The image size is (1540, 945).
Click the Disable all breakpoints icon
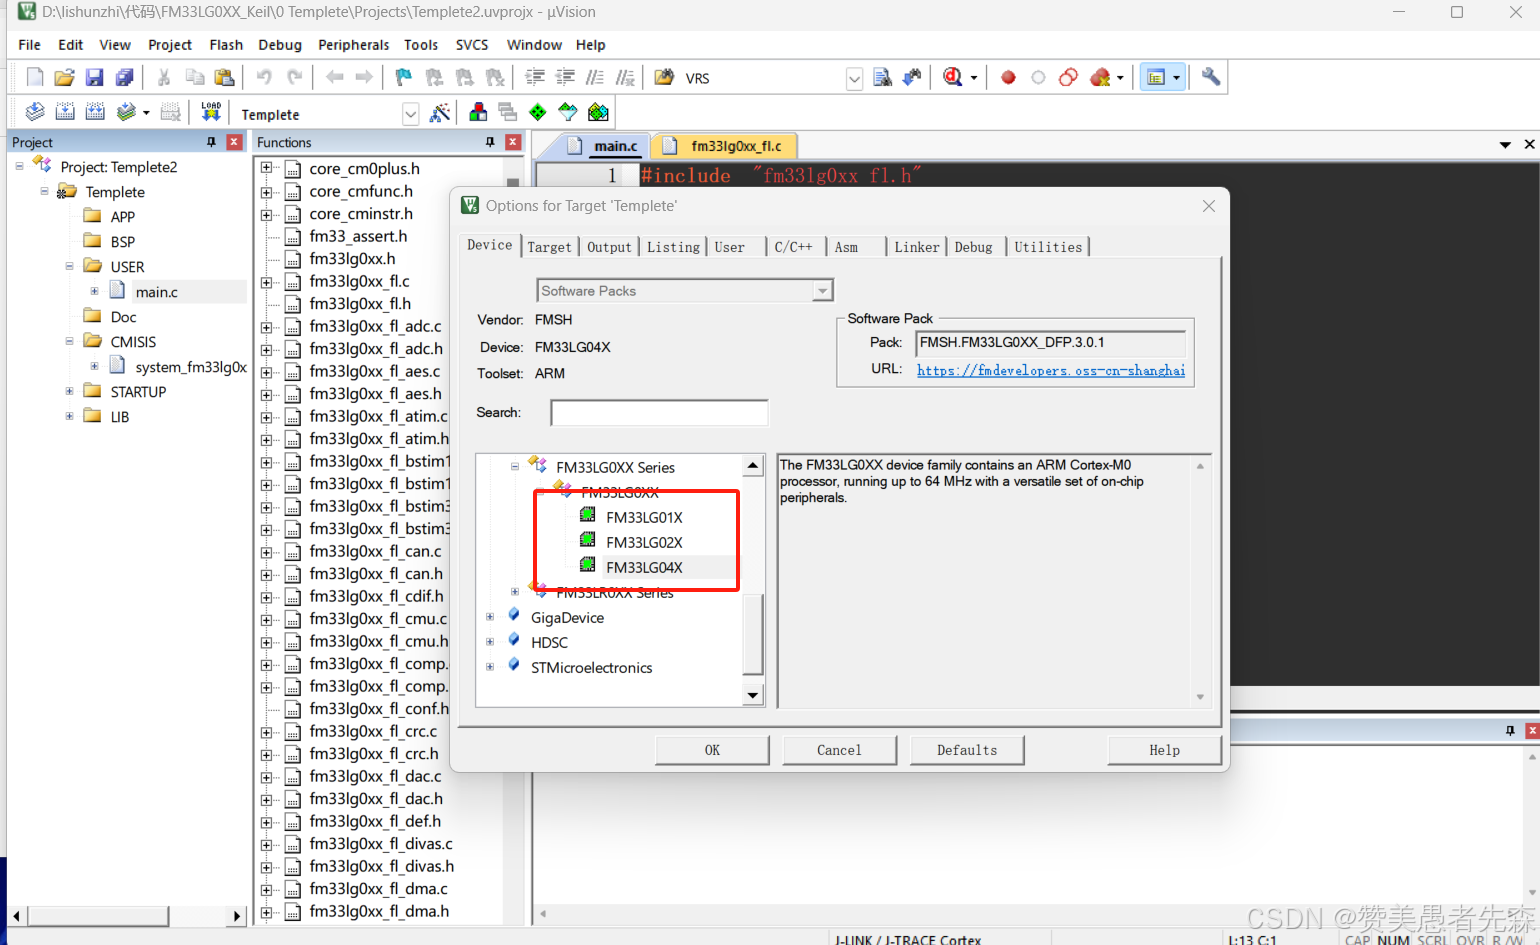click(x=1069, y=77)
